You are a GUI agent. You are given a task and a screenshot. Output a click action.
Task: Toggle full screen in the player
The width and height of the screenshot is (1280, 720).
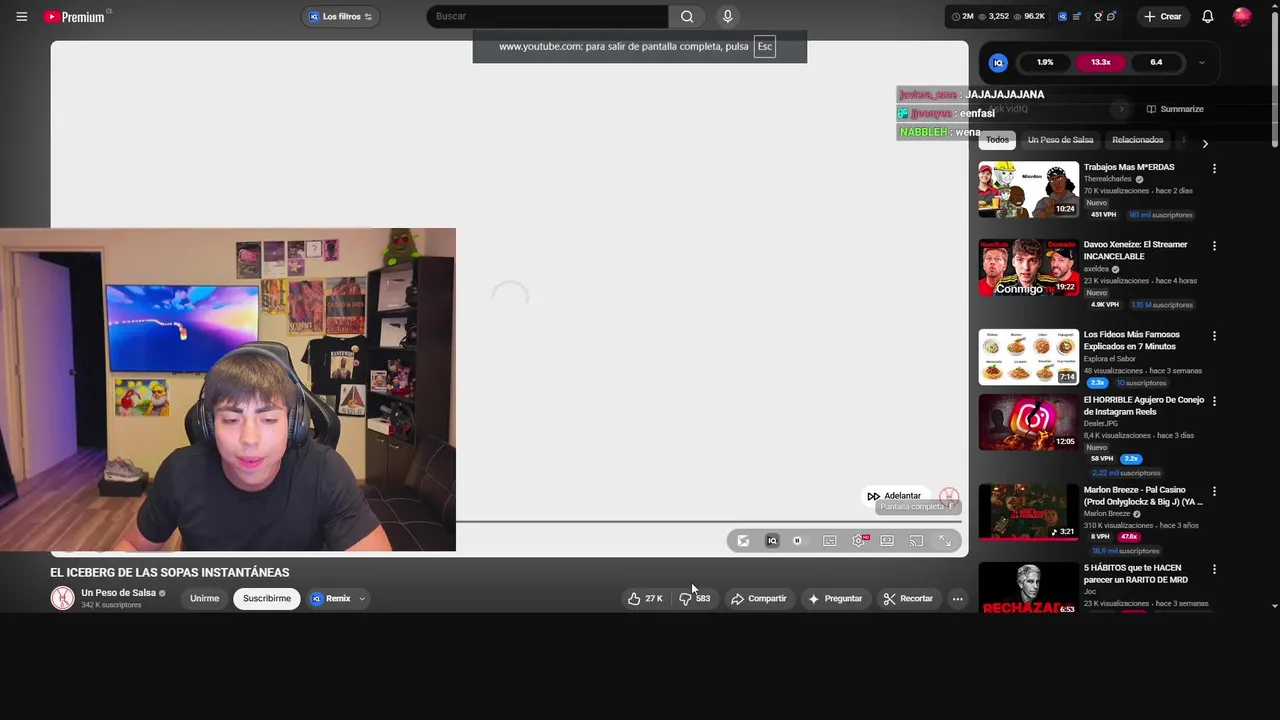point(945,541)
